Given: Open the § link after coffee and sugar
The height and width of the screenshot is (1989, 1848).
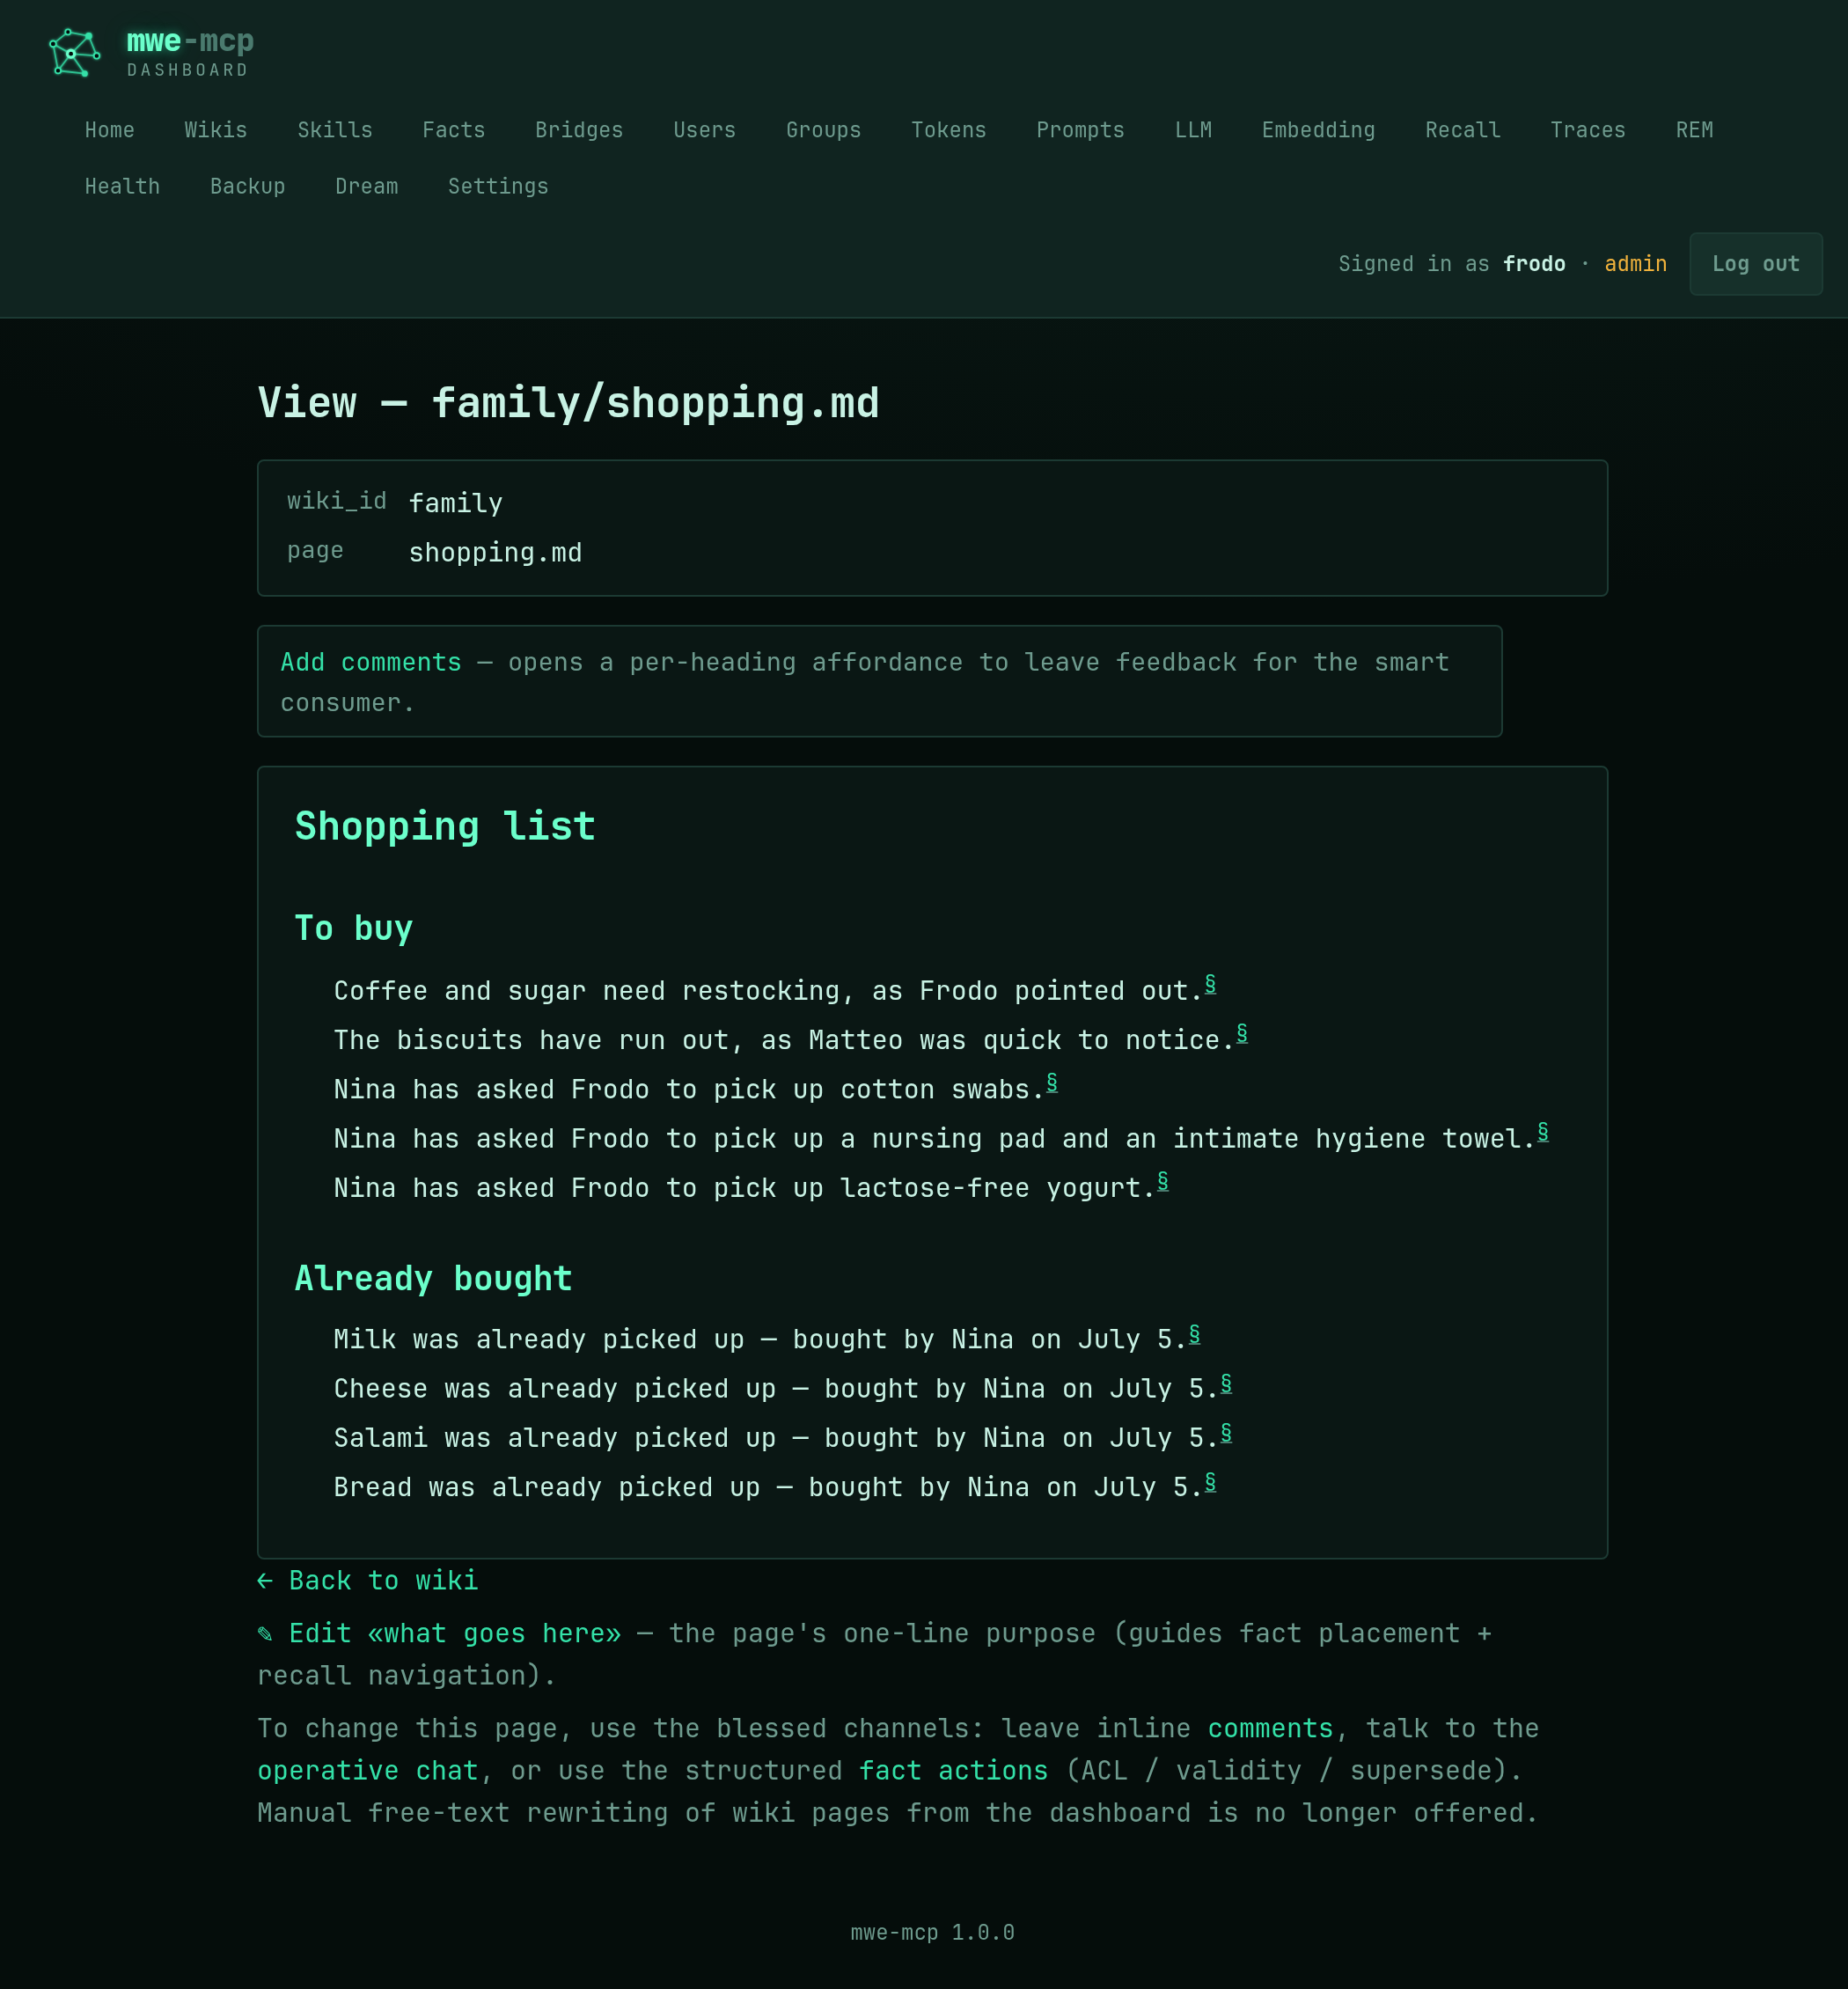Looking at the screenshot, I should [x=1210, y=984].
